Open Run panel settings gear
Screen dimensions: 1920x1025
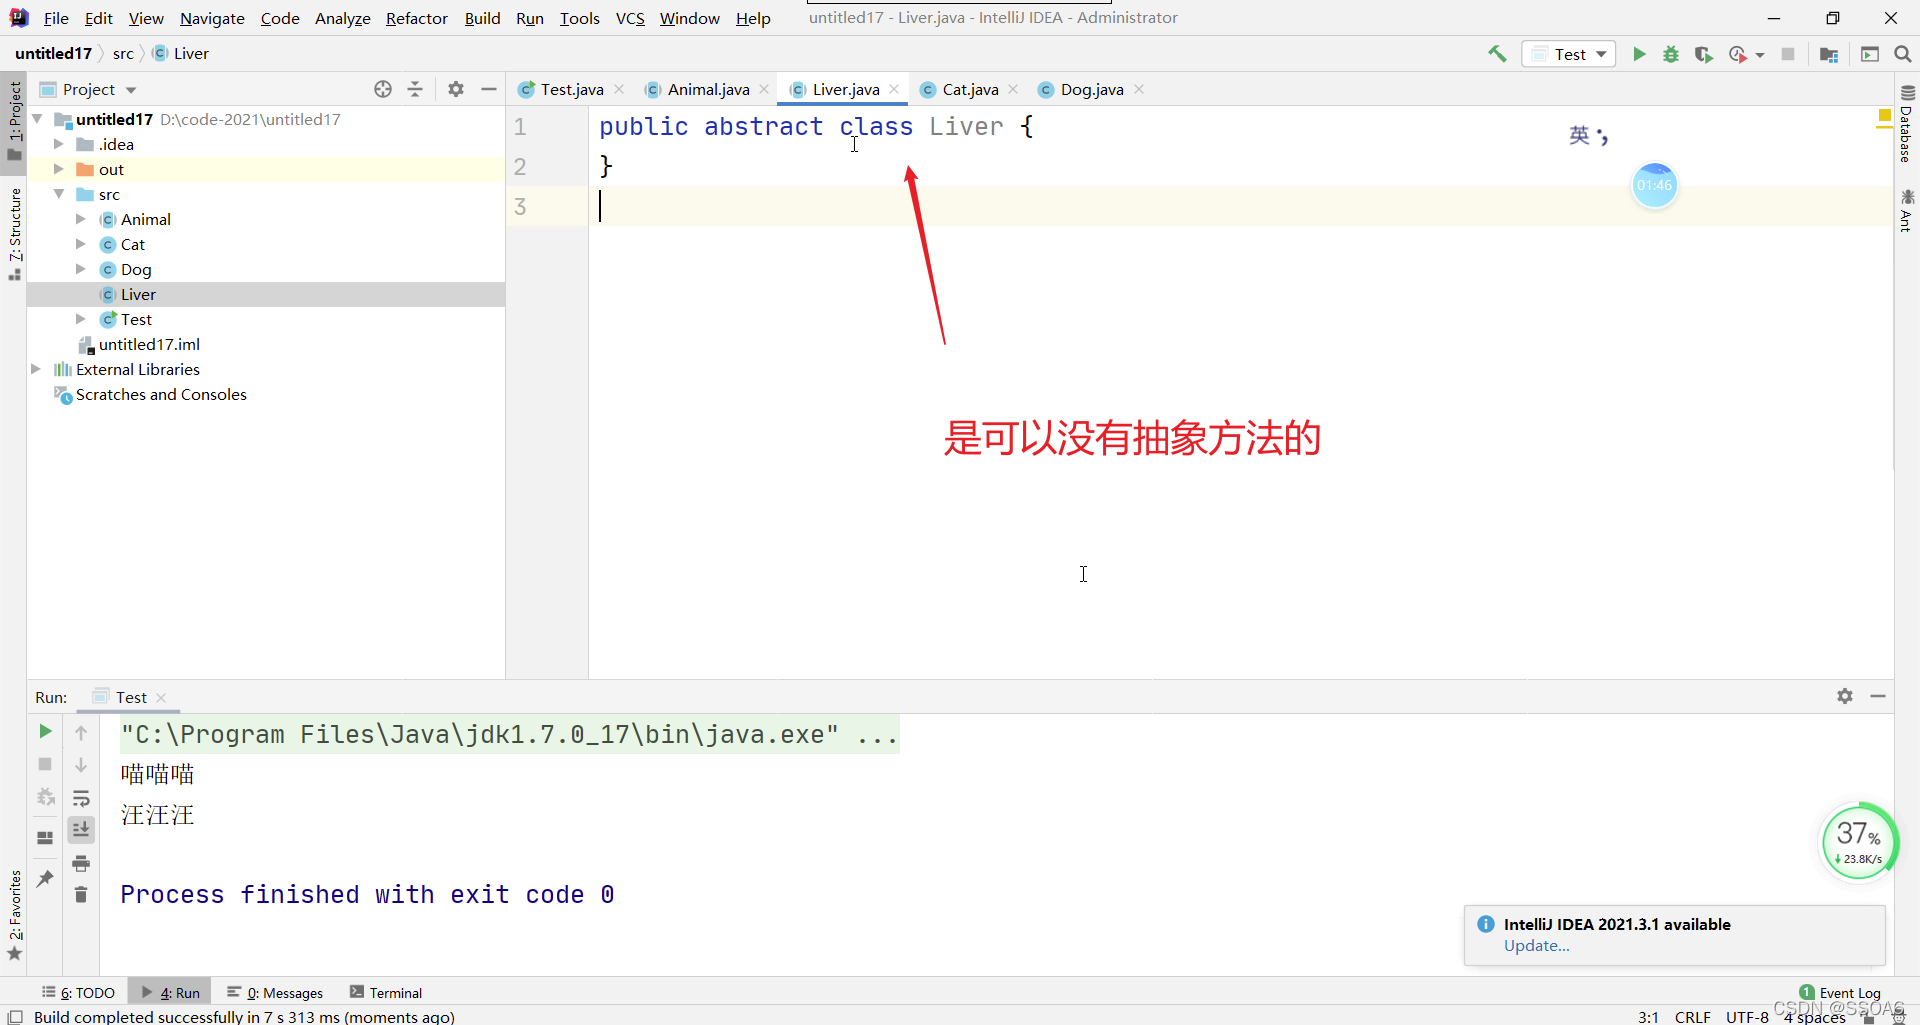[x=1845, y=696]
